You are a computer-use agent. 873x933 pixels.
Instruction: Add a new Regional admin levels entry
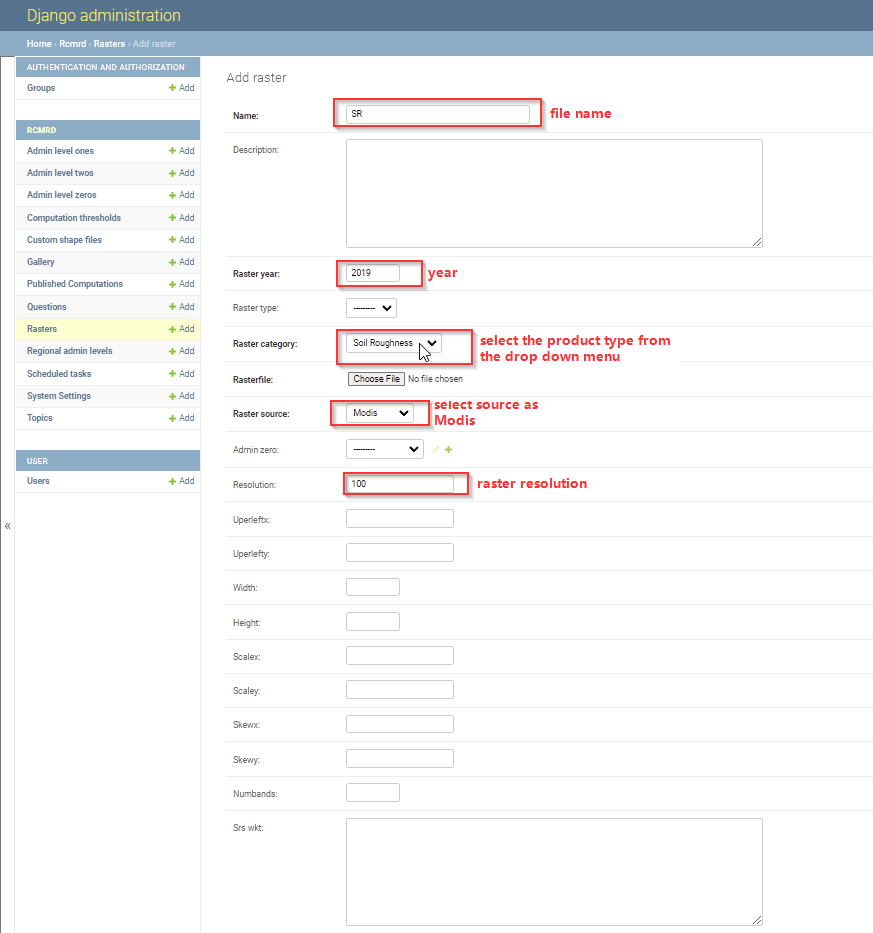tap(182, 350)
